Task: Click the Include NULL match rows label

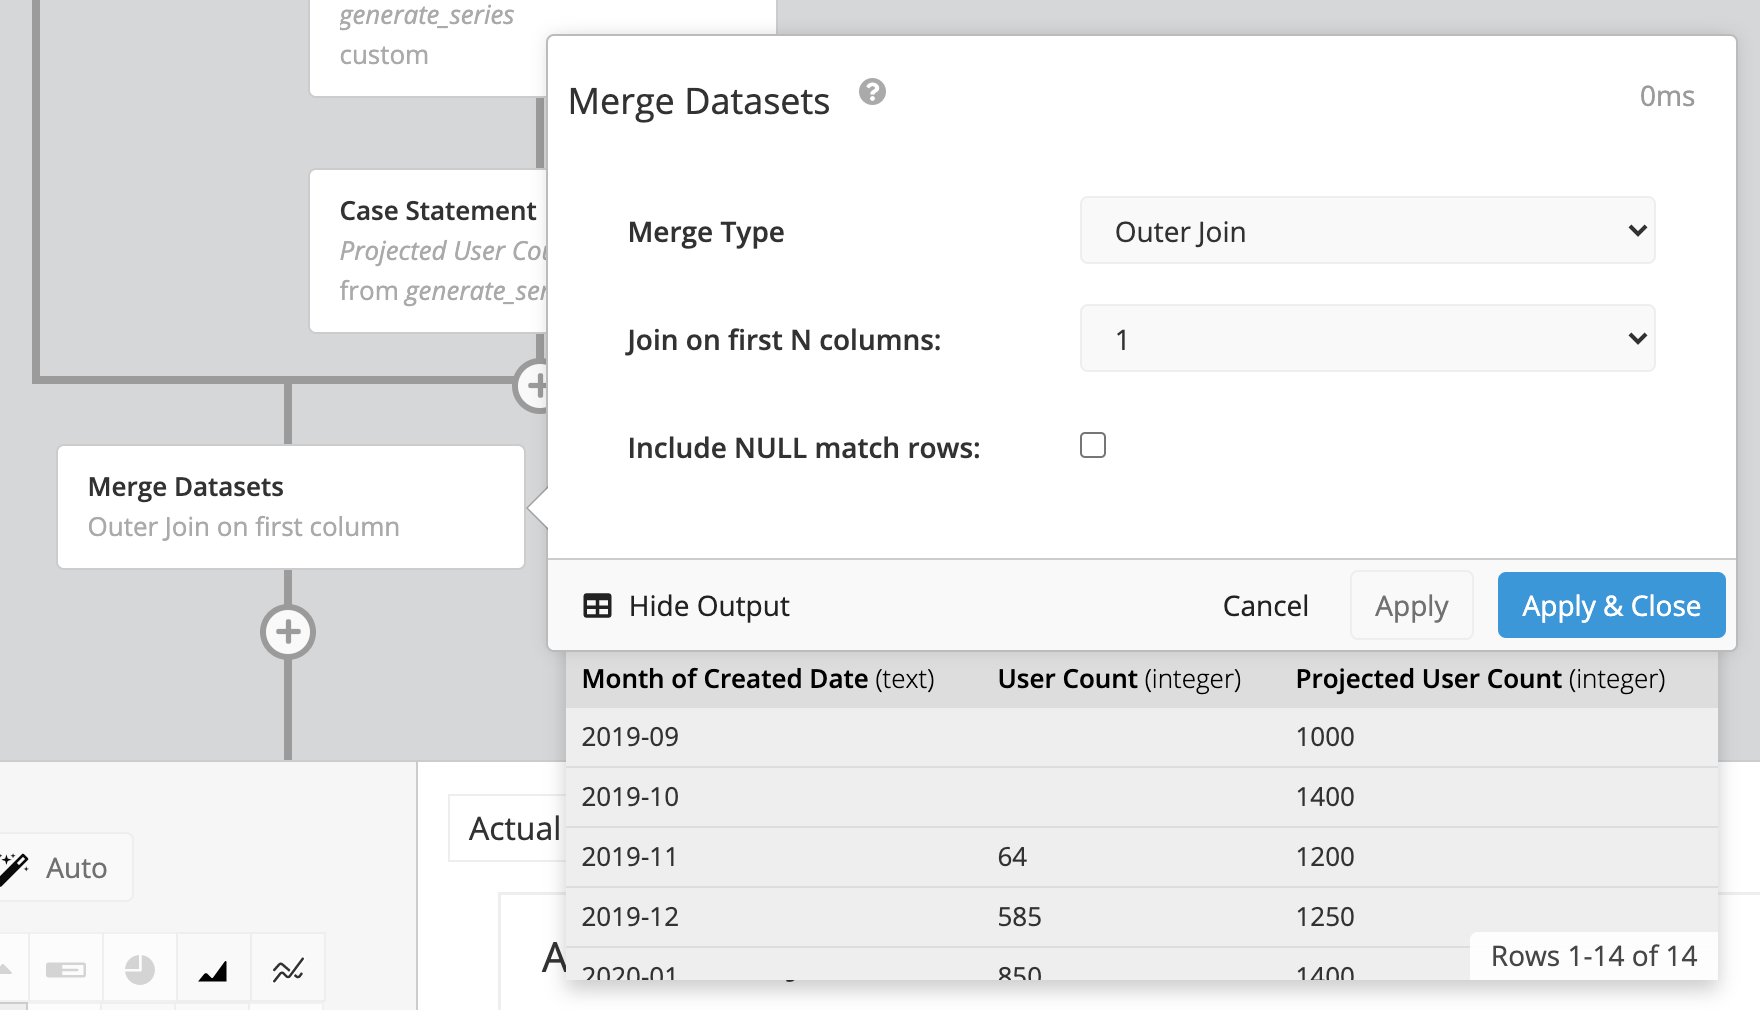Action: tap(804, 448)
